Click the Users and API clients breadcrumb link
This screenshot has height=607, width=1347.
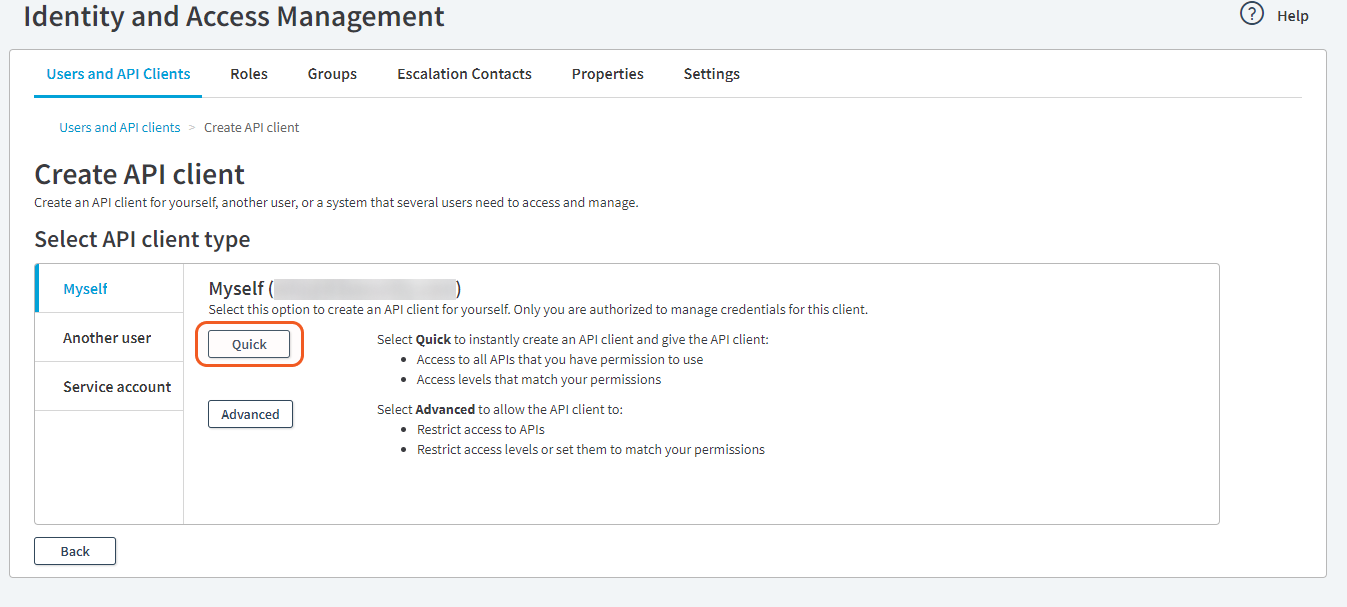[120, 128]
